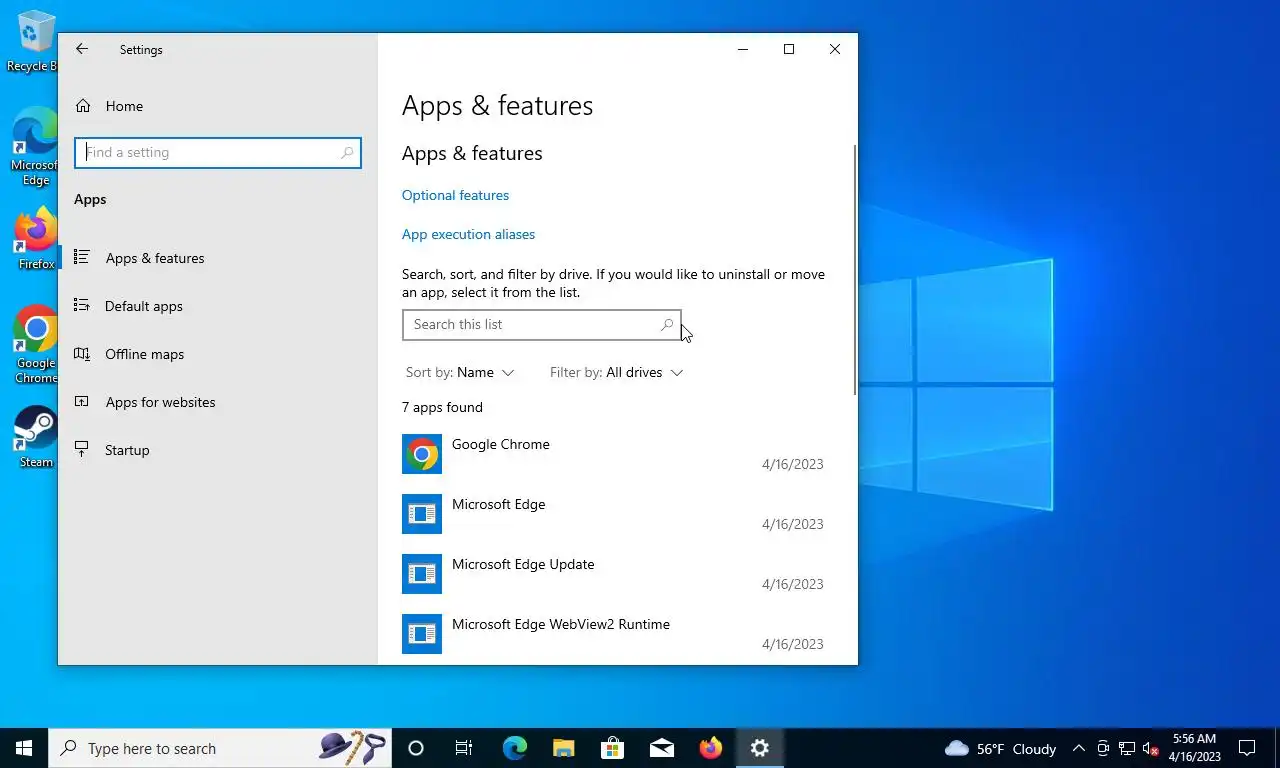Open the Offline maps section
Viewport: 1280px width, 768px height.
(x=218, y=354)
